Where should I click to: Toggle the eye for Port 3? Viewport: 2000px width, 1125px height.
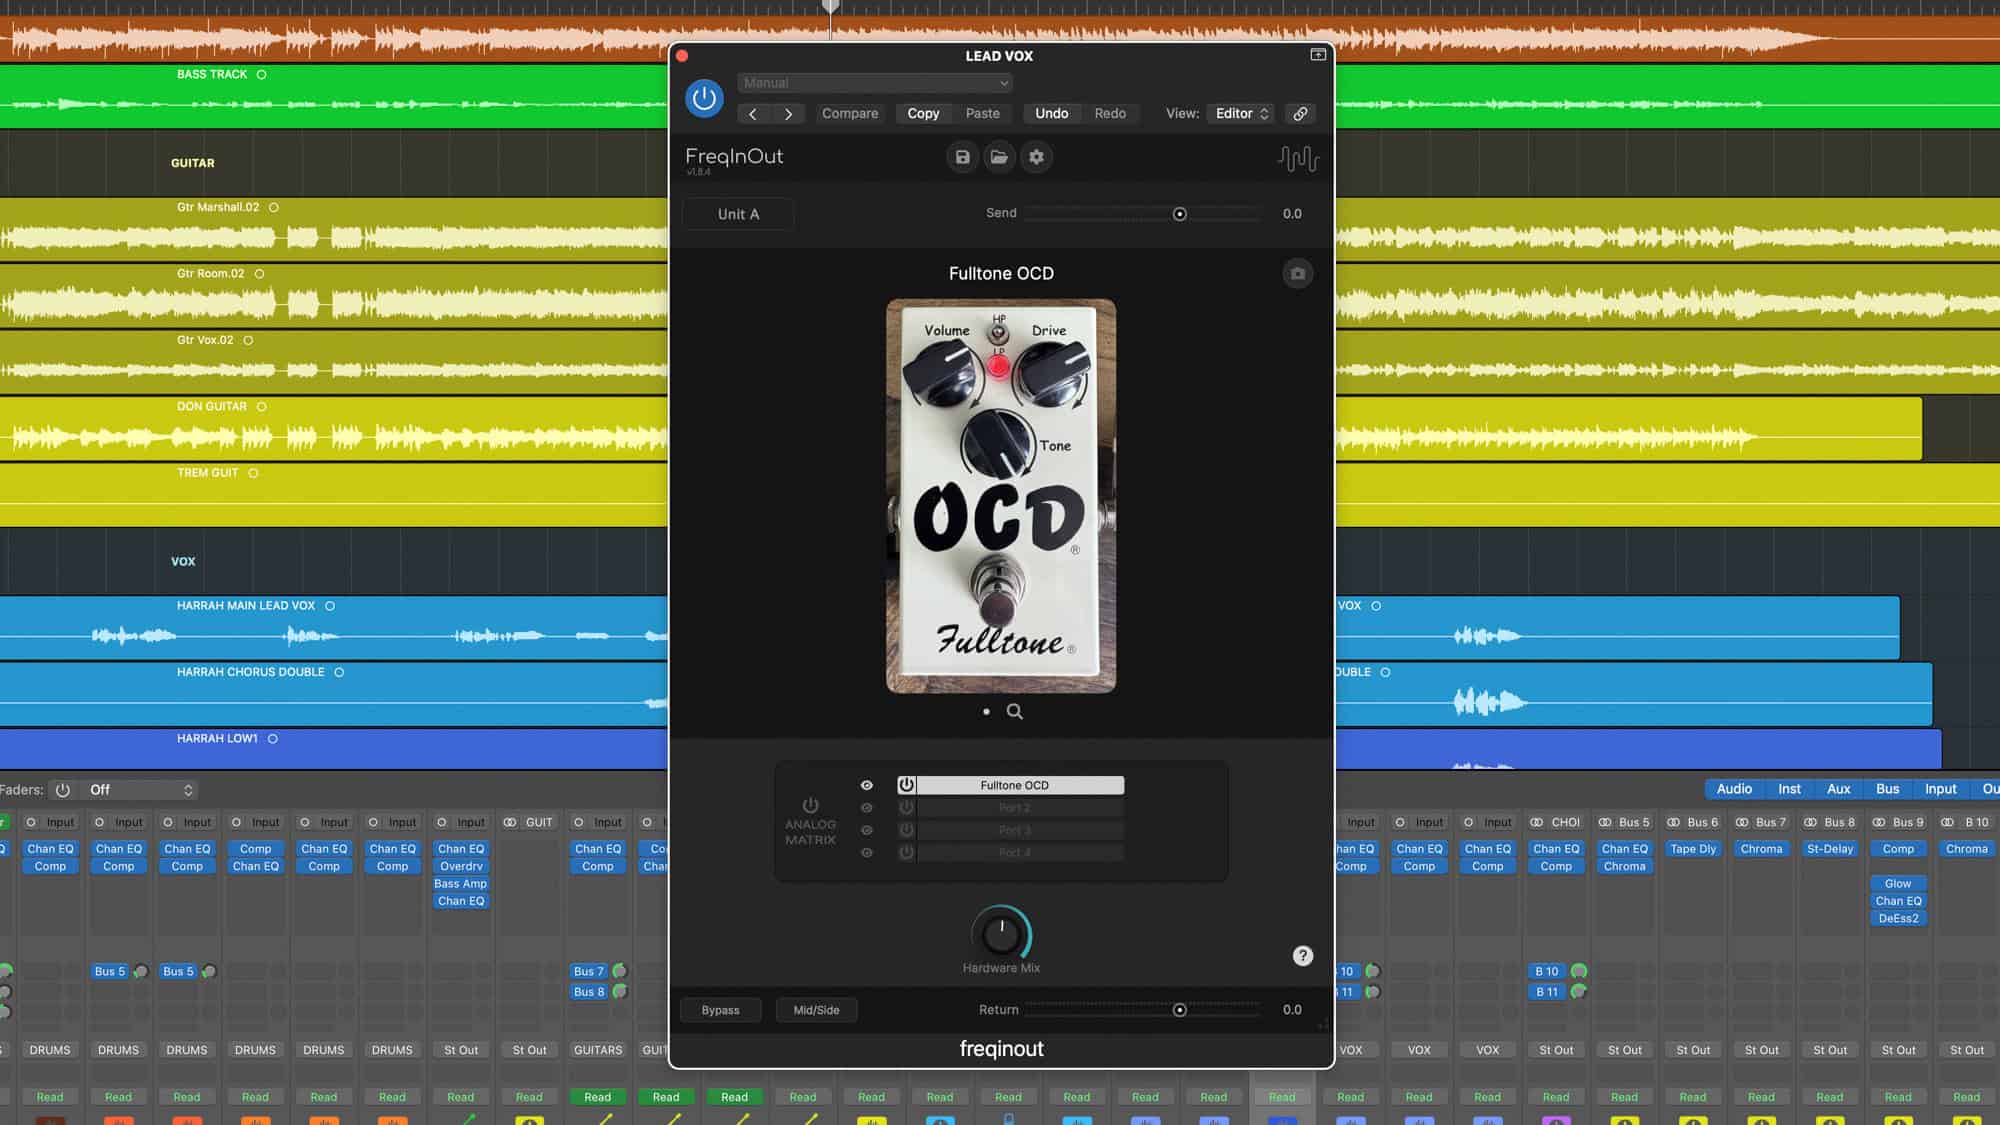point(867,831)
